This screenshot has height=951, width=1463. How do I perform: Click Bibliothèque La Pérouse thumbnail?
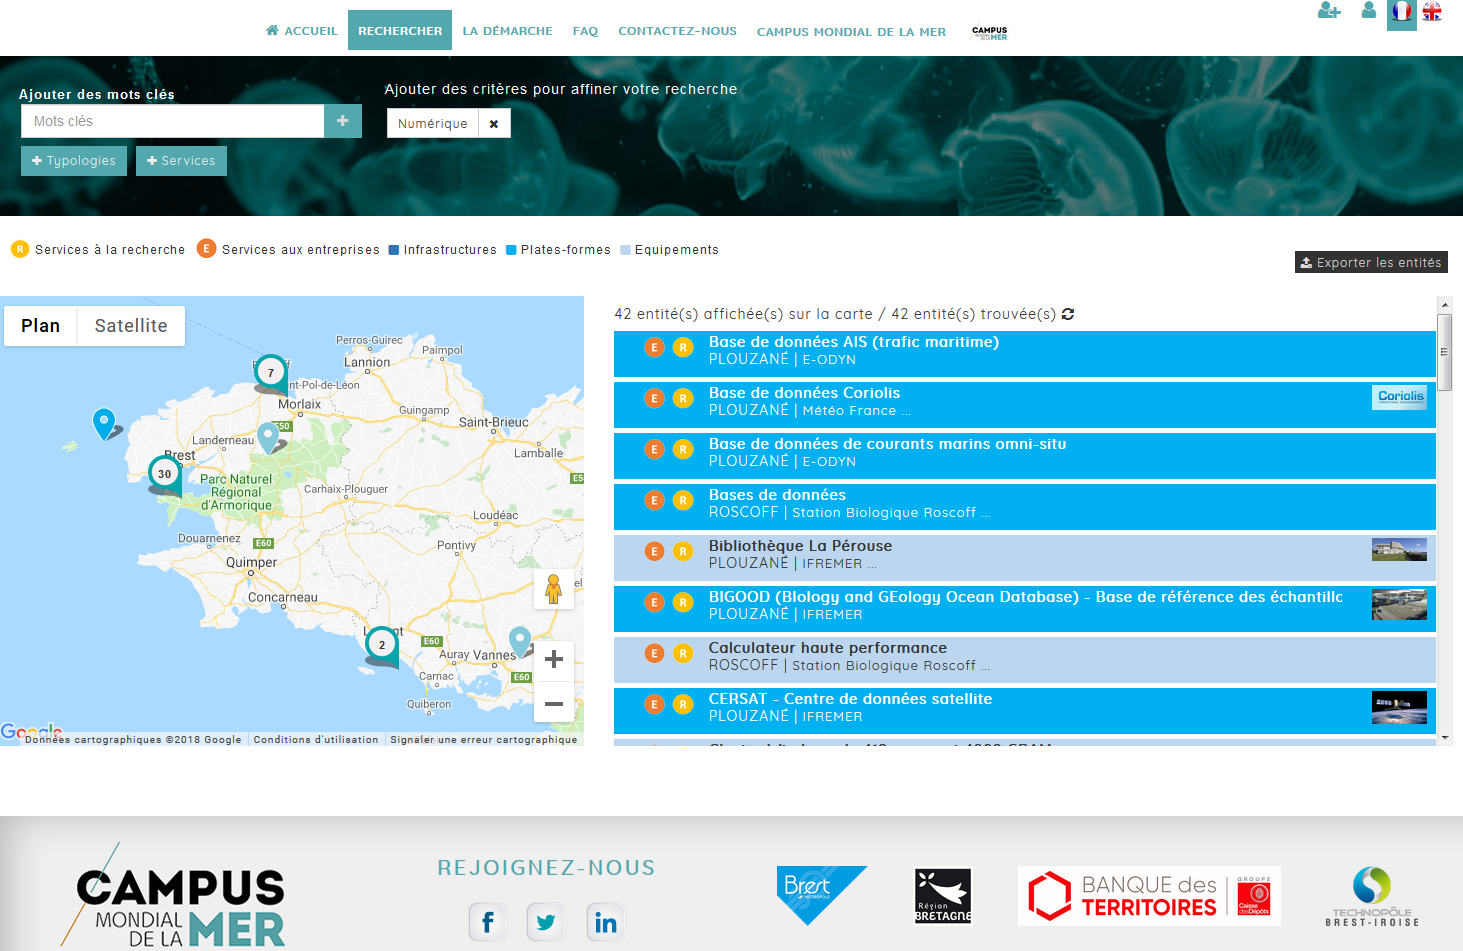coord(1399,550)
